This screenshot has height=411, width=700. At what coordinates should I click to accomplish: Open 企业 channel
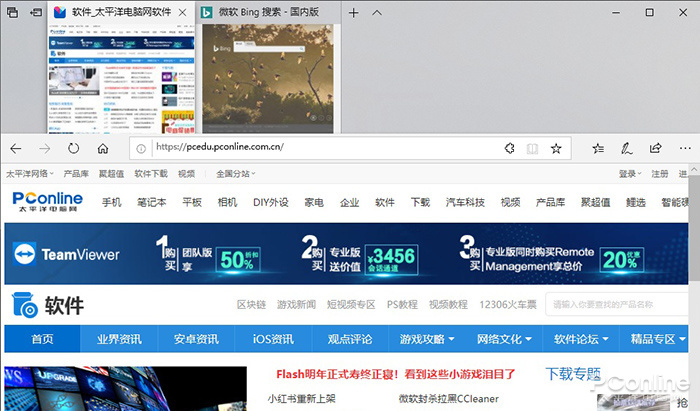[x=349, y=203]
